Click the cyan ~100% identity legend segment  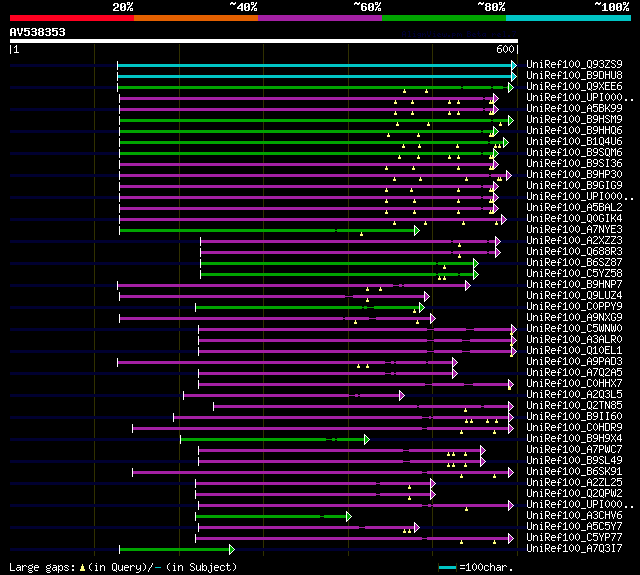[569, 18]
